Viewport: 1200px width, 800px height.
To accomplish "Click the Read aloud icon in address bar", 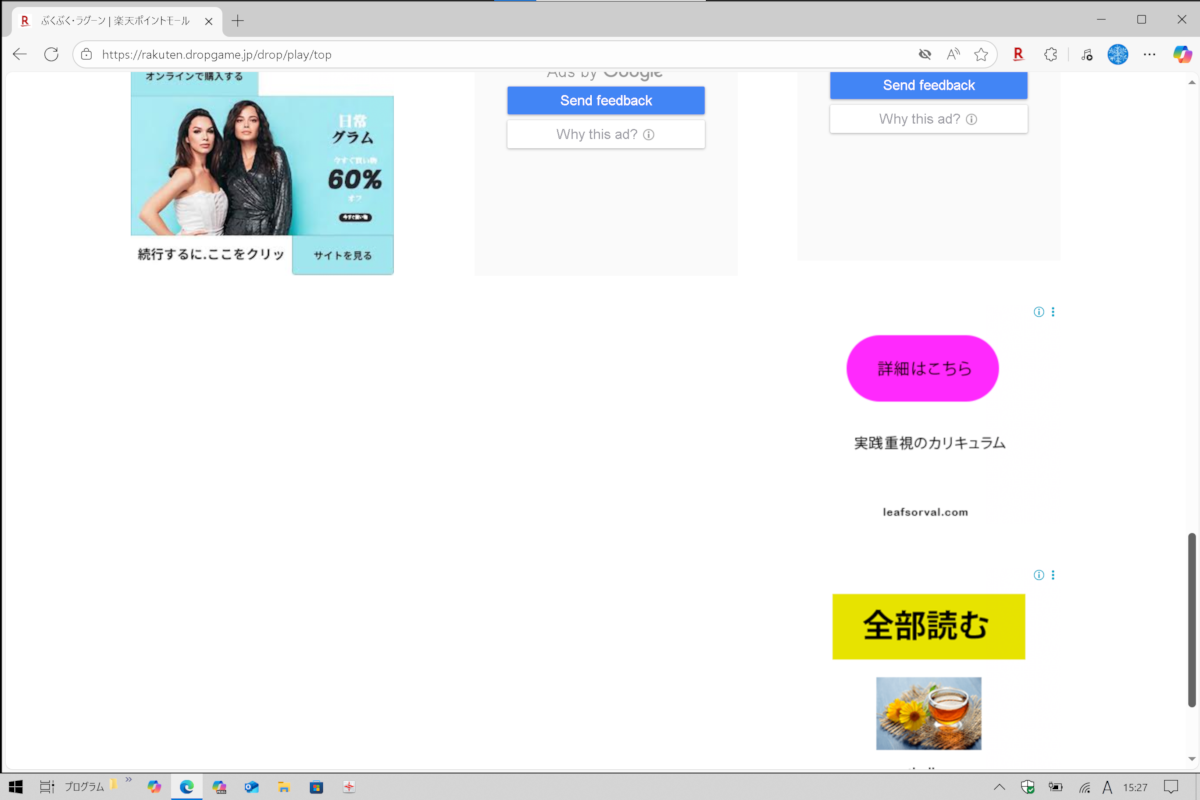I will pyautogui.click(x=953, y=54).
